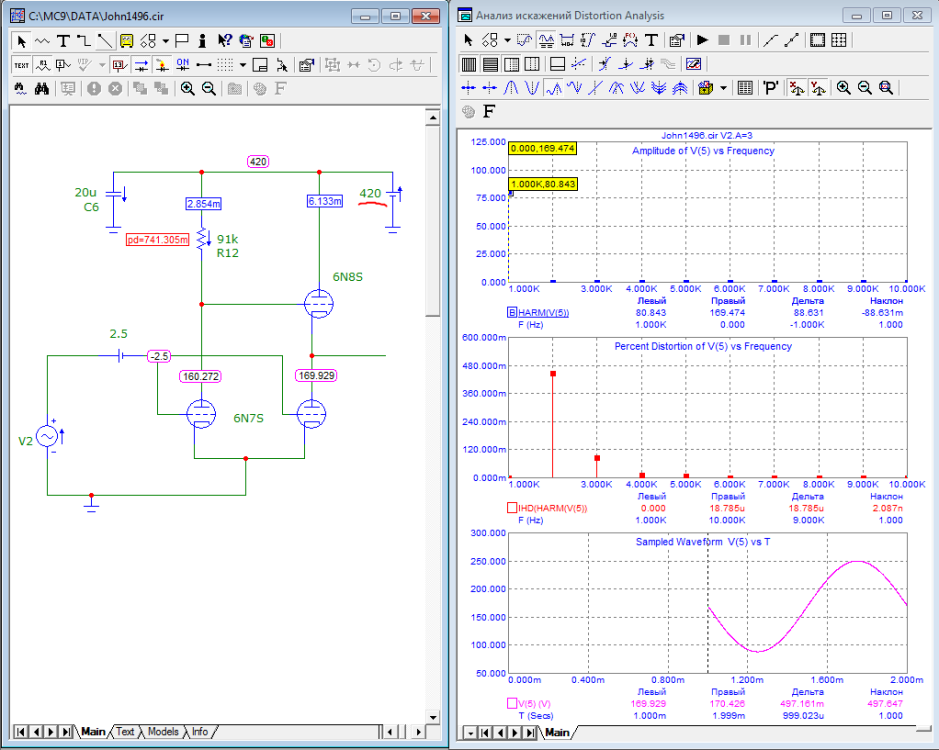Select the Text tool in schematic toolbar

63,41
